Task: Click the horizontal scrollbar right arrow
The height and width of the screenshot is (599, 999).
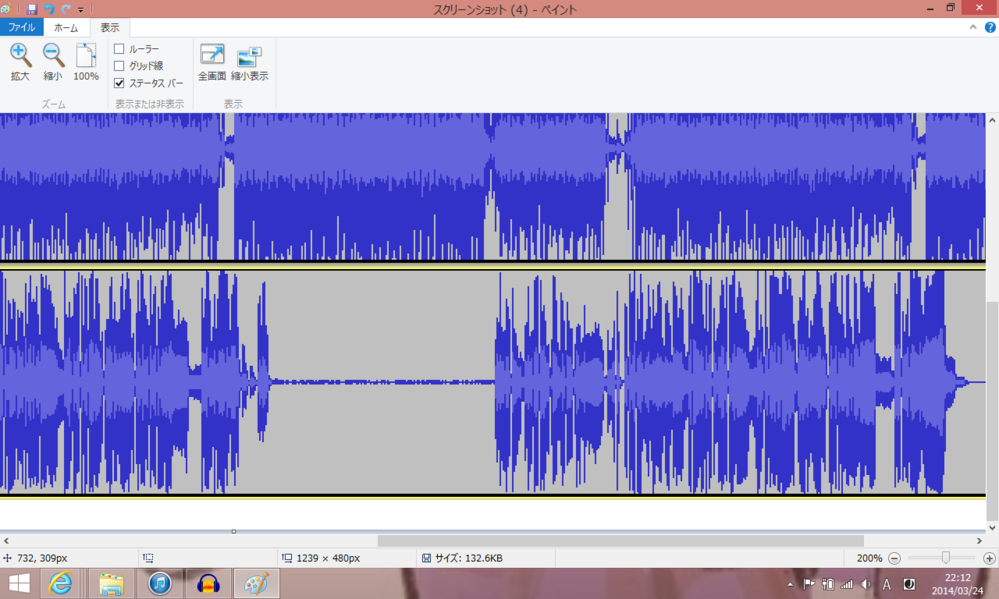Action: coord(979,540)
